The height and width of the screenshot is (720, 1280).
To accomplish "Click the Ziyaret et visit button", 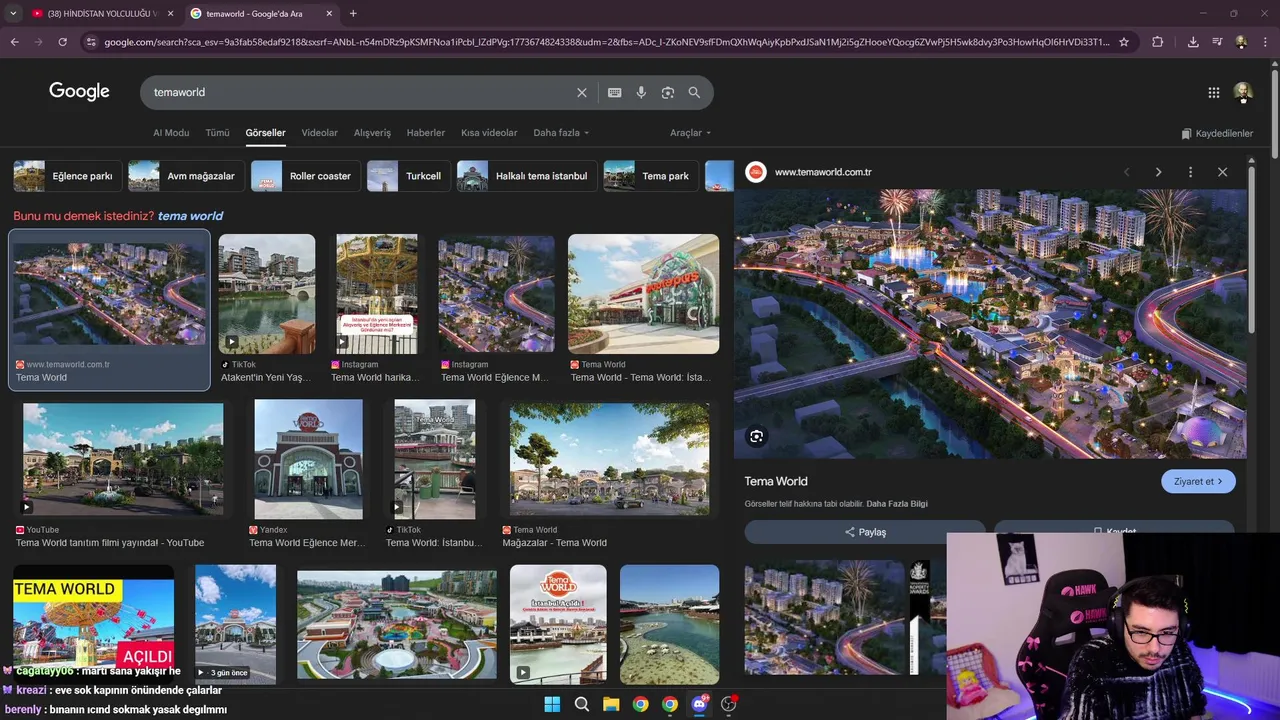I will 1198,481.
